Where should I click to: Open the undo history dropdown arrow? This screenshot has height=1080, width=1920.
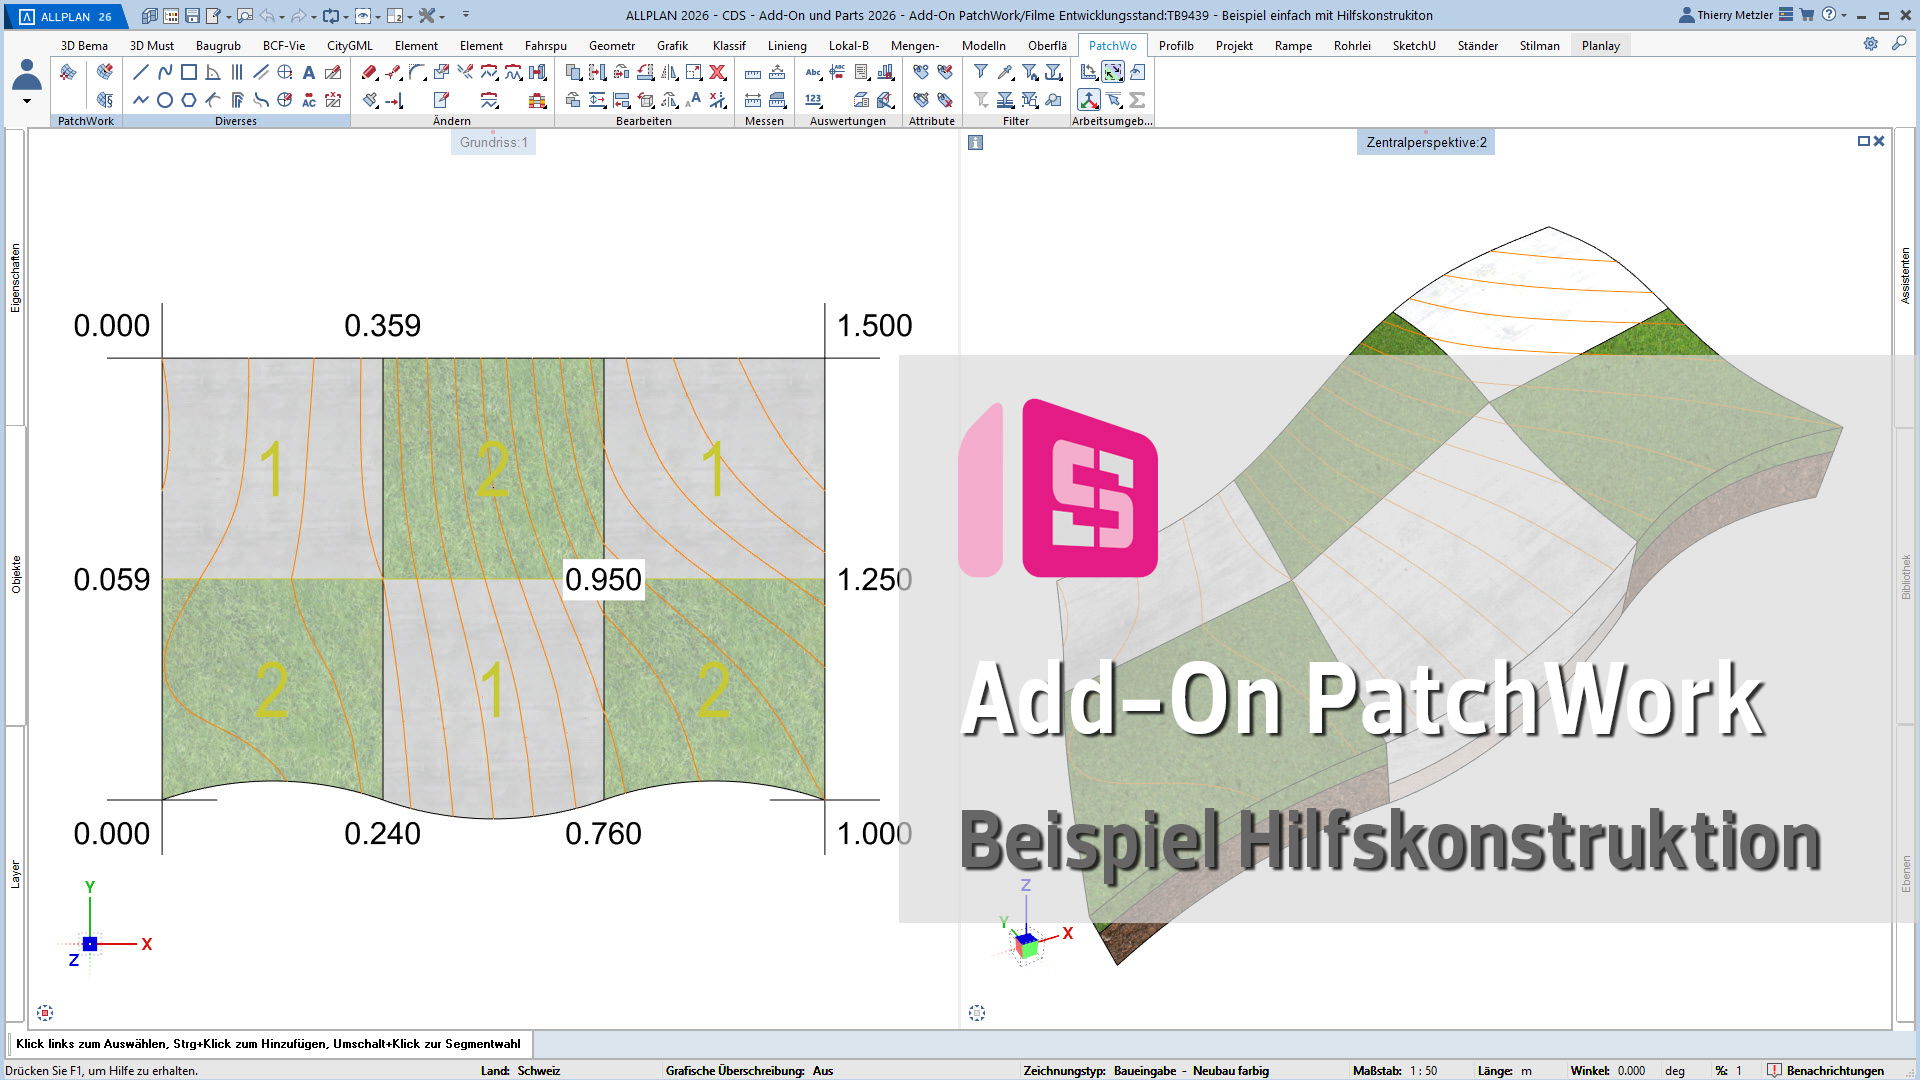point(281,16)
